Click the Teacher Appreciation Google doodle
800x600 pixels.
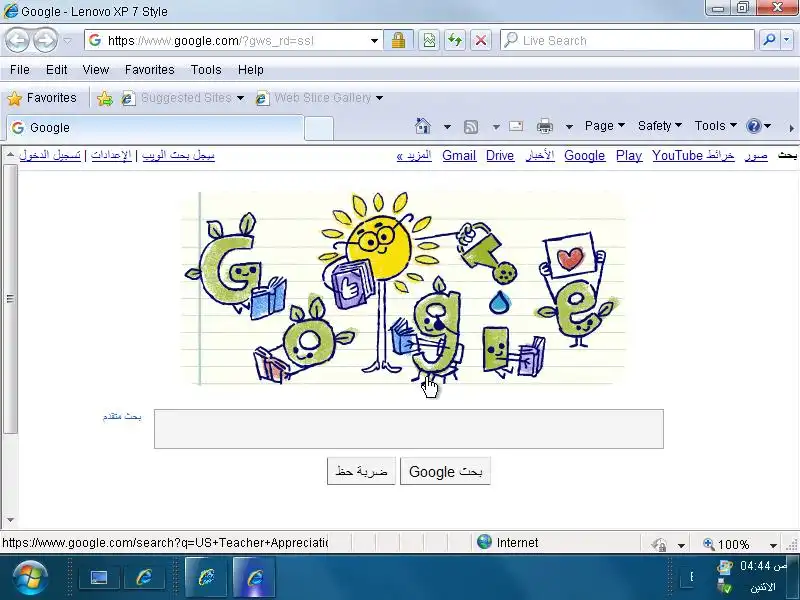tap(403, 288)
